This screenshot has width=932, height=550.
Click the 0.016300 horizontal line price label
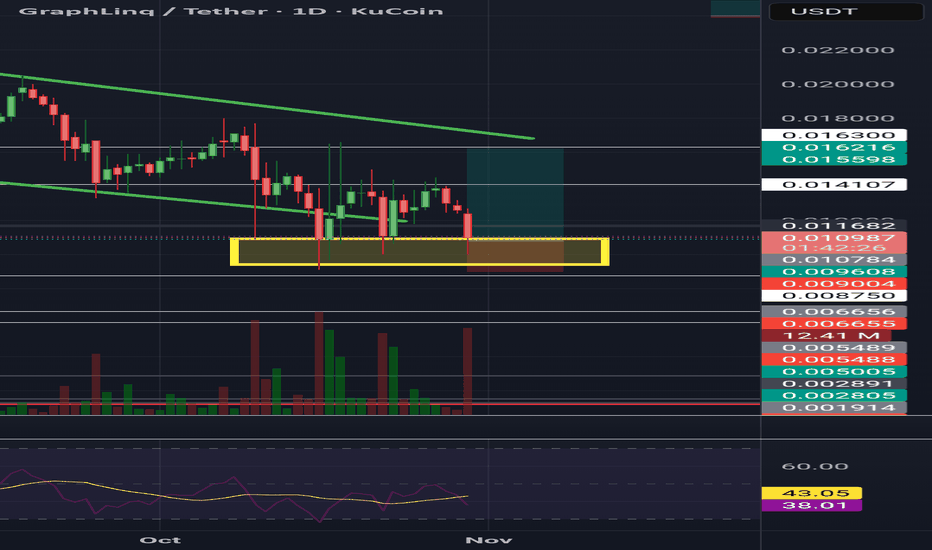pos(834,135)
